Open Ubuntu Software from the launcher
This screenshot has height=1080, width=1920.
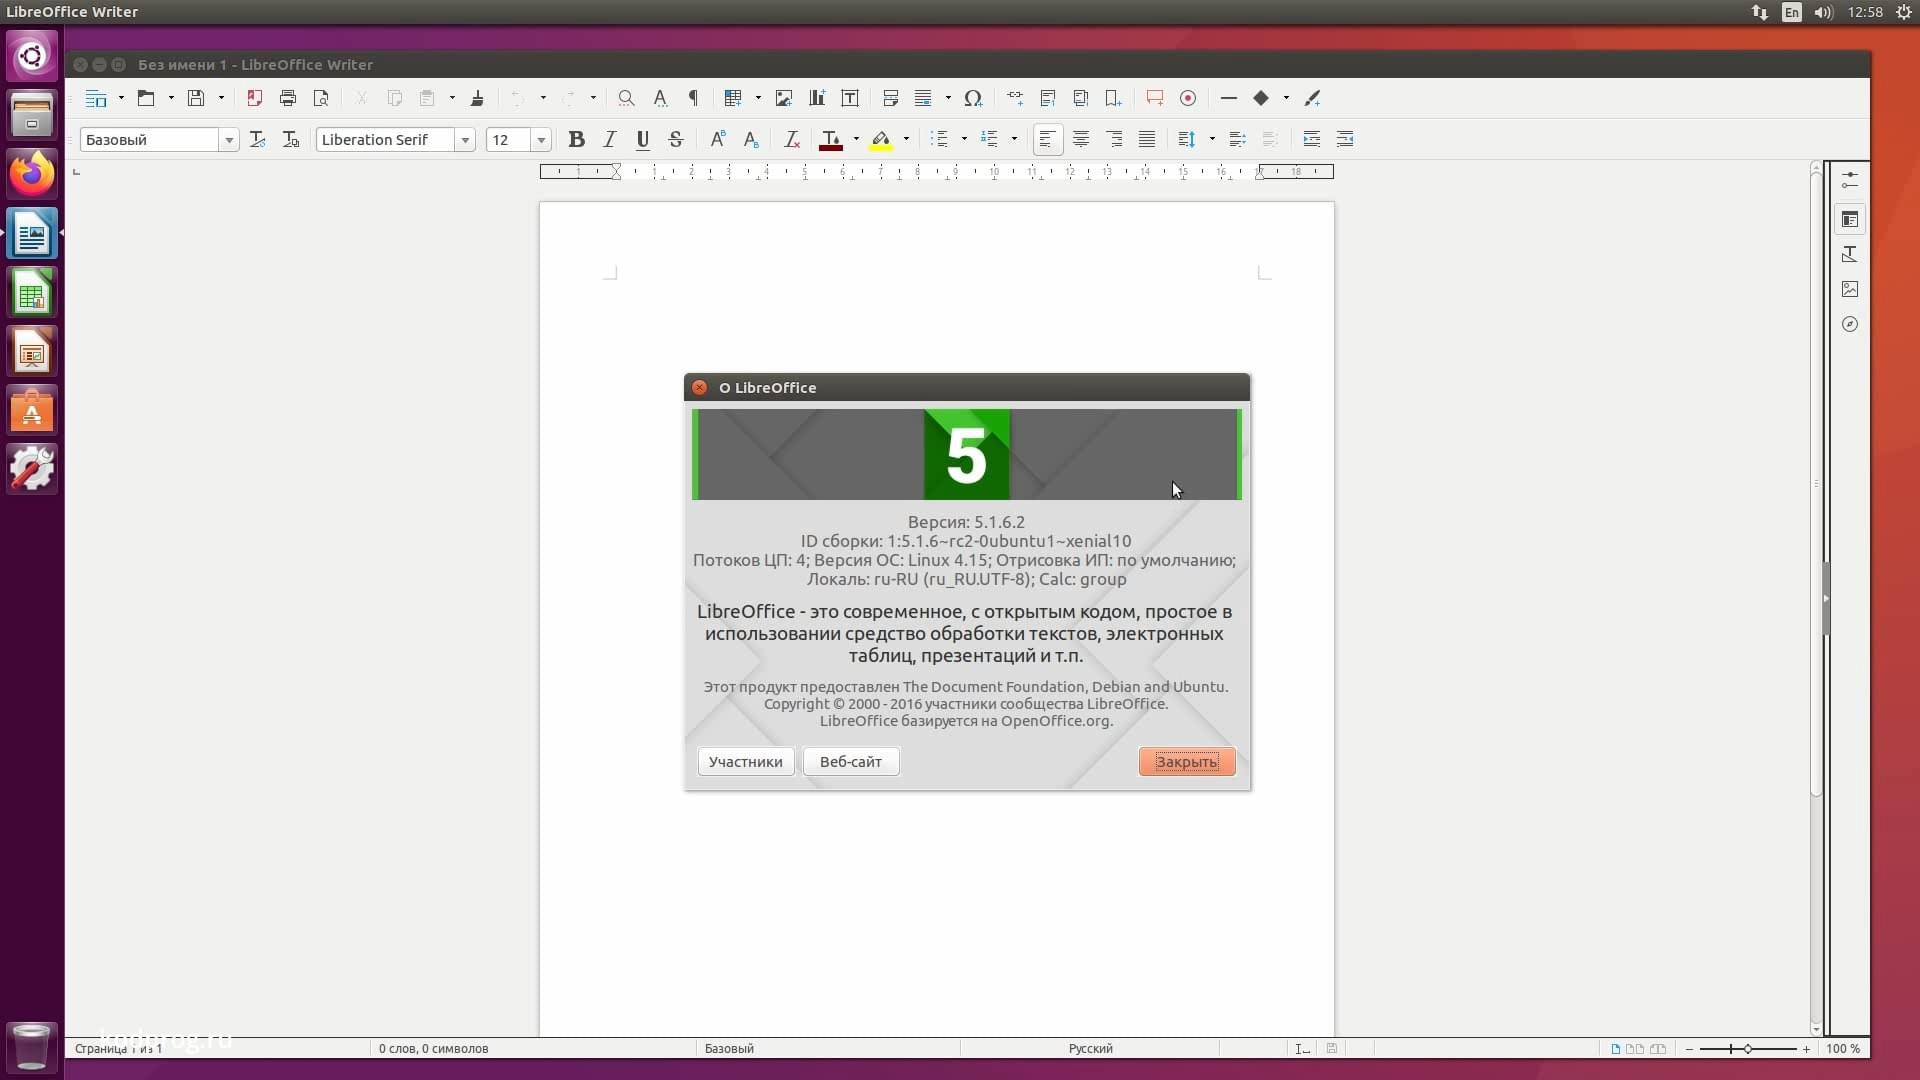coord(32,411)
